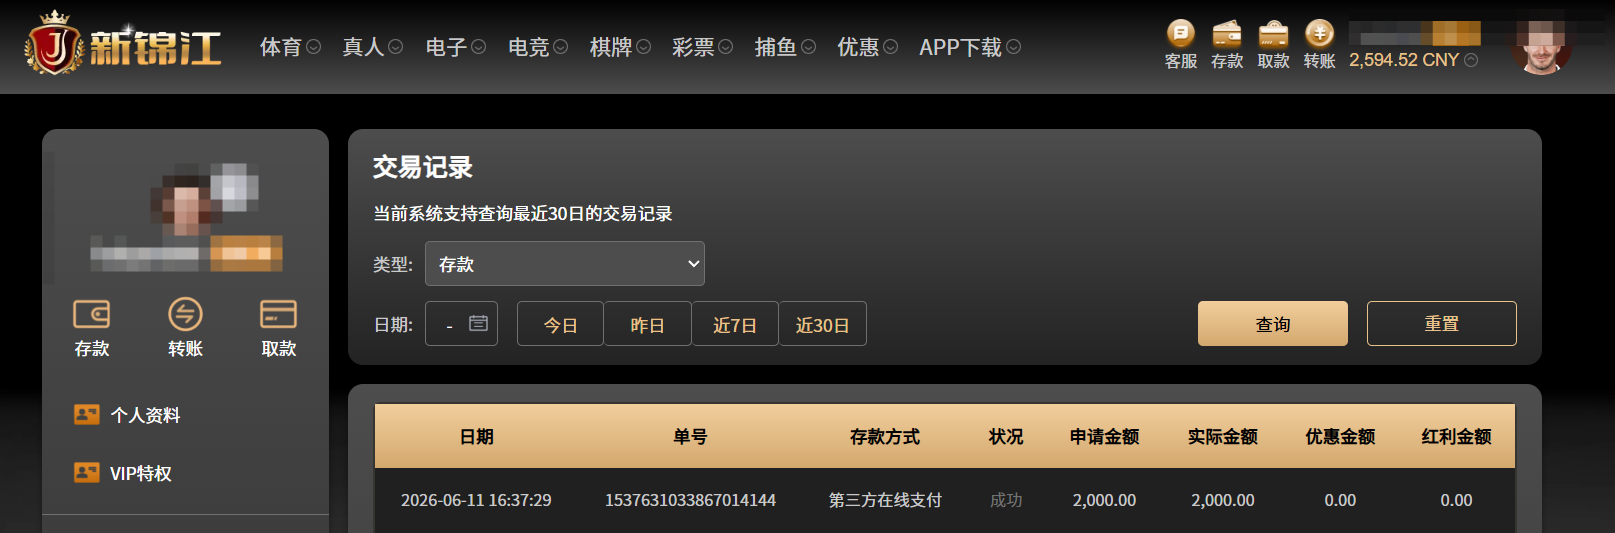
Task: Open the header 取款 withdrawal icon
Action: pos(1273,45)
